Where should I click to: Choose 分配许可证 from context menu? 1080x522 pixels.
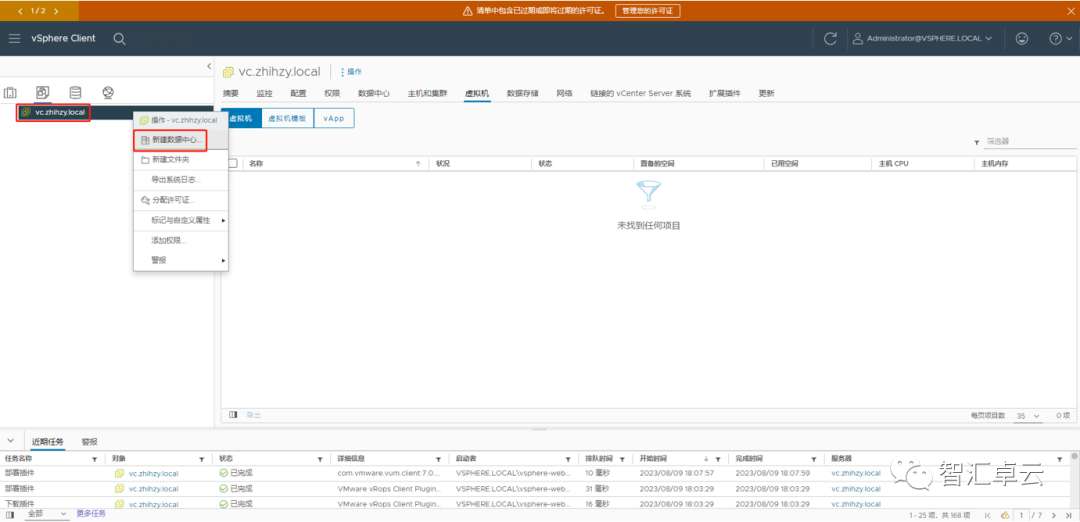coord(180,200)
